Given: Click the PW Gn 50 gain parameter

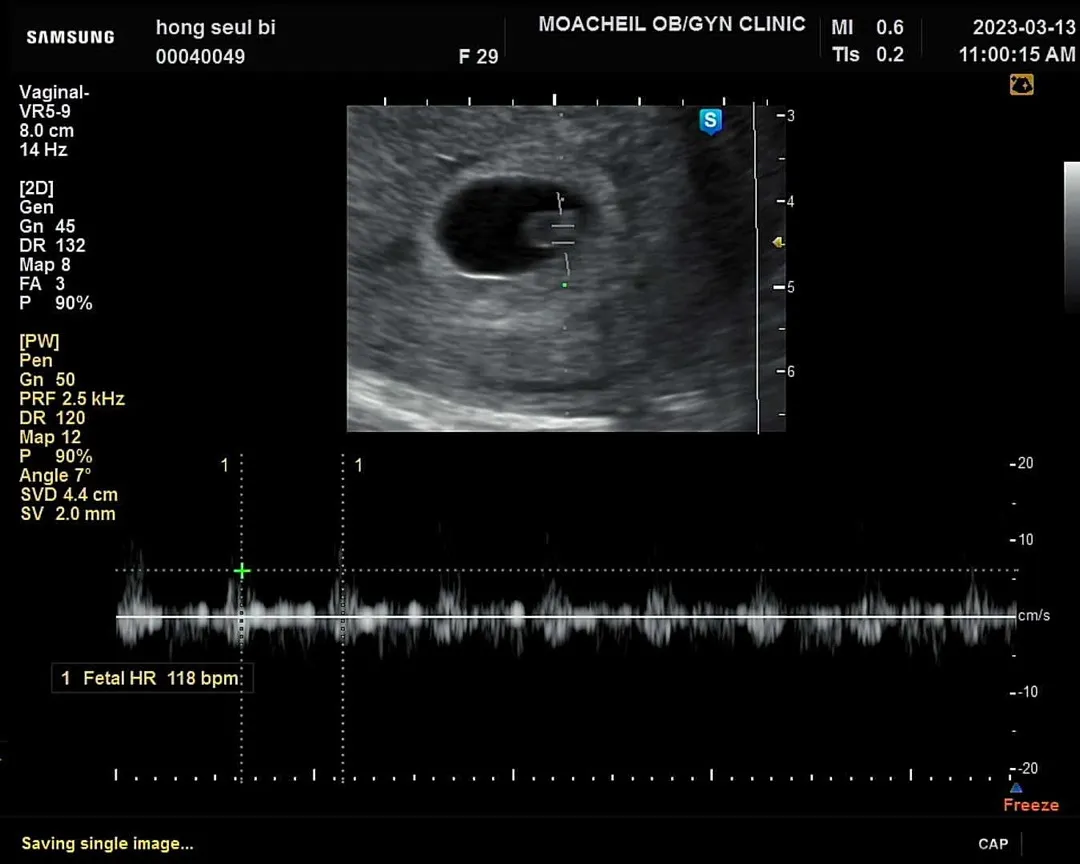Looking at the screenshot, I should [47, 380].
